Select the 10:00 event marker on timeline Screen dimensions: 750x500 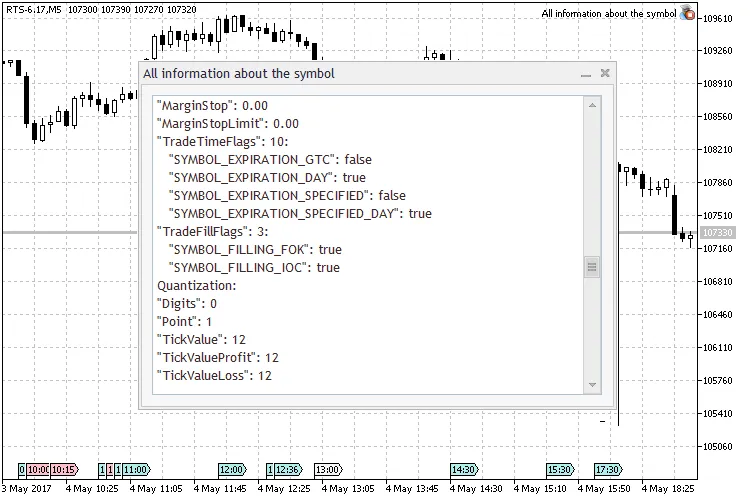[37, 469]
